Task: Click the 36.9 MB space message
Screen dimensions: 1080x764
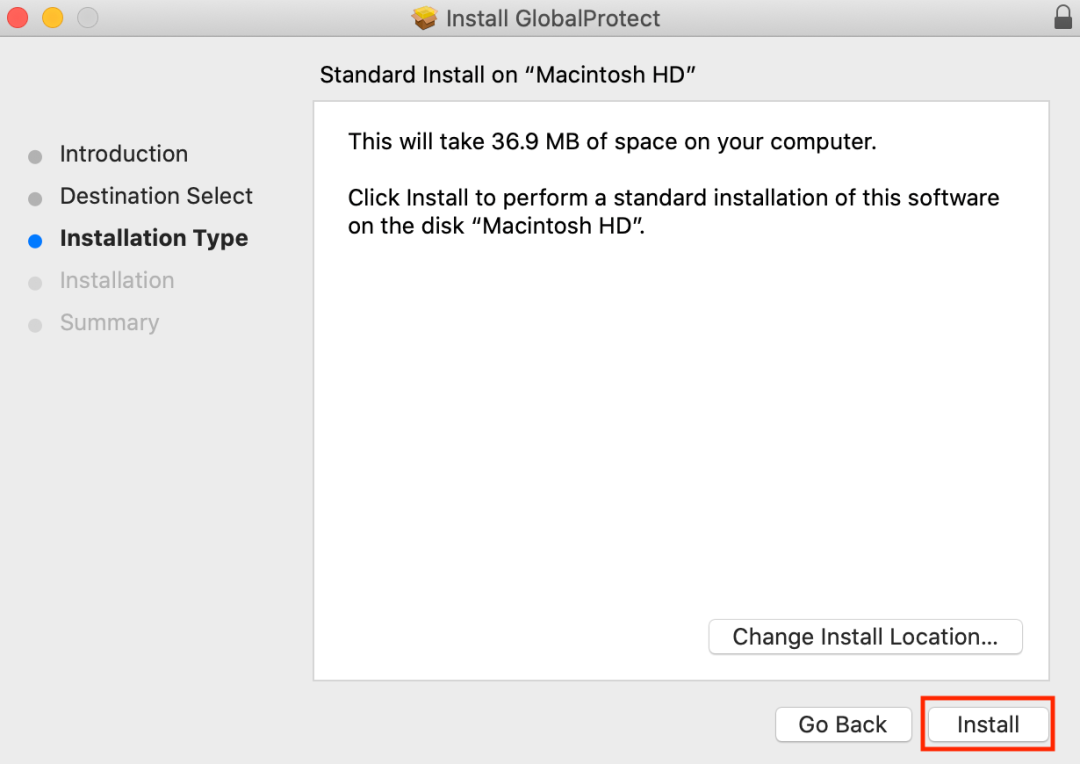Action: pyautogui.click(x=612, y=141)
